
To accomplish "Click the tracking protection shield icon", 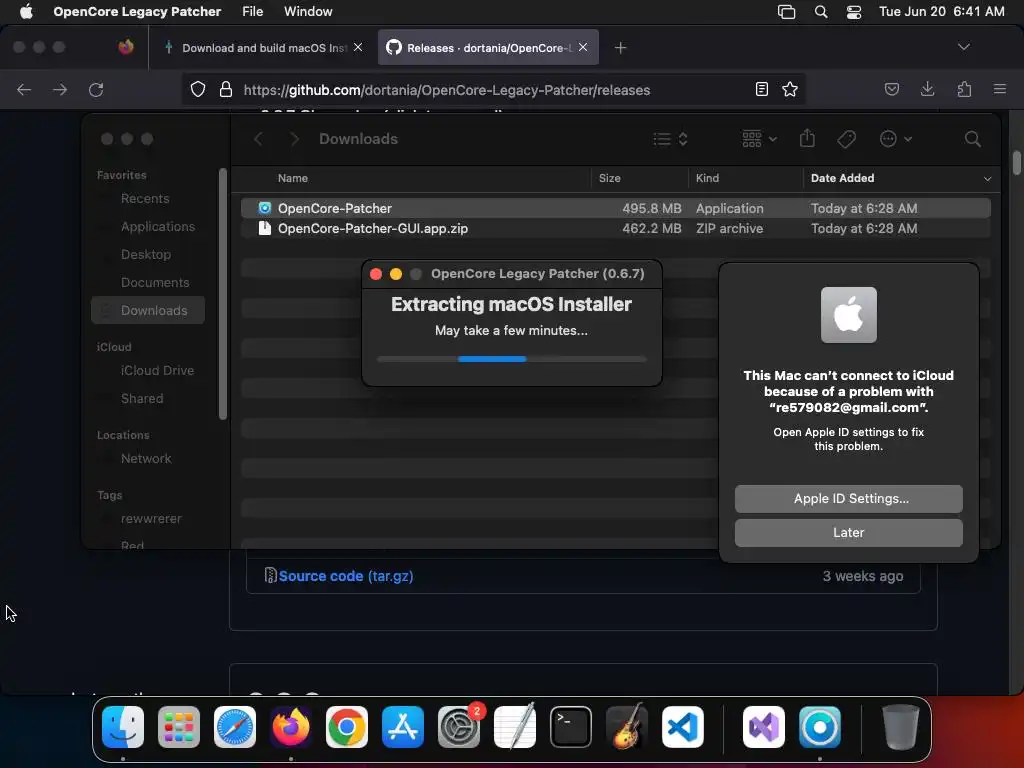I will click(198, 89).
